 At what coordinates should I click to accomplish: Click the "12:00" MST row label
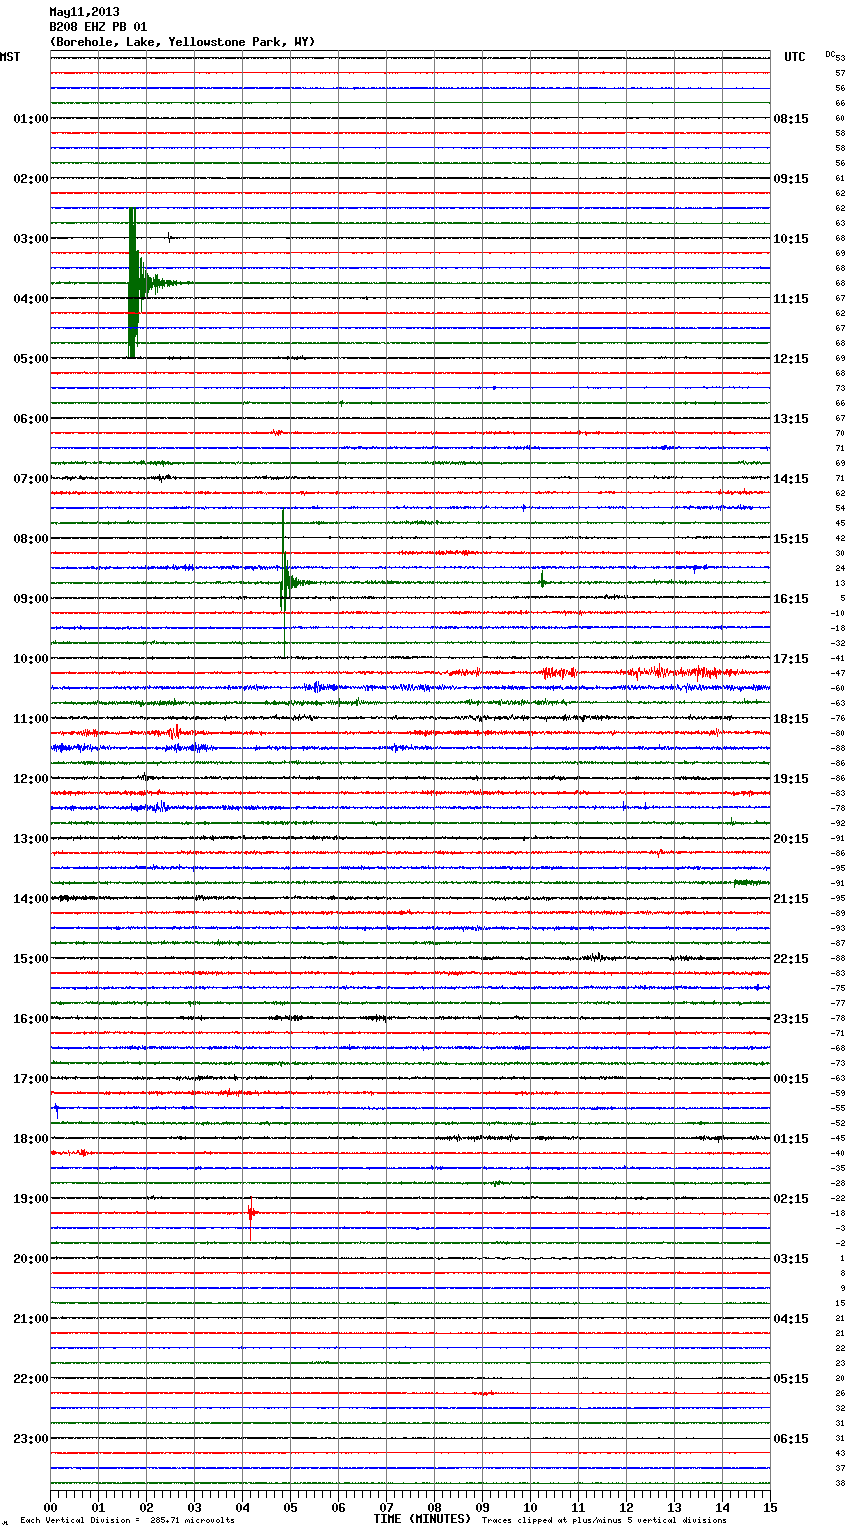click(x=31, y=779)
